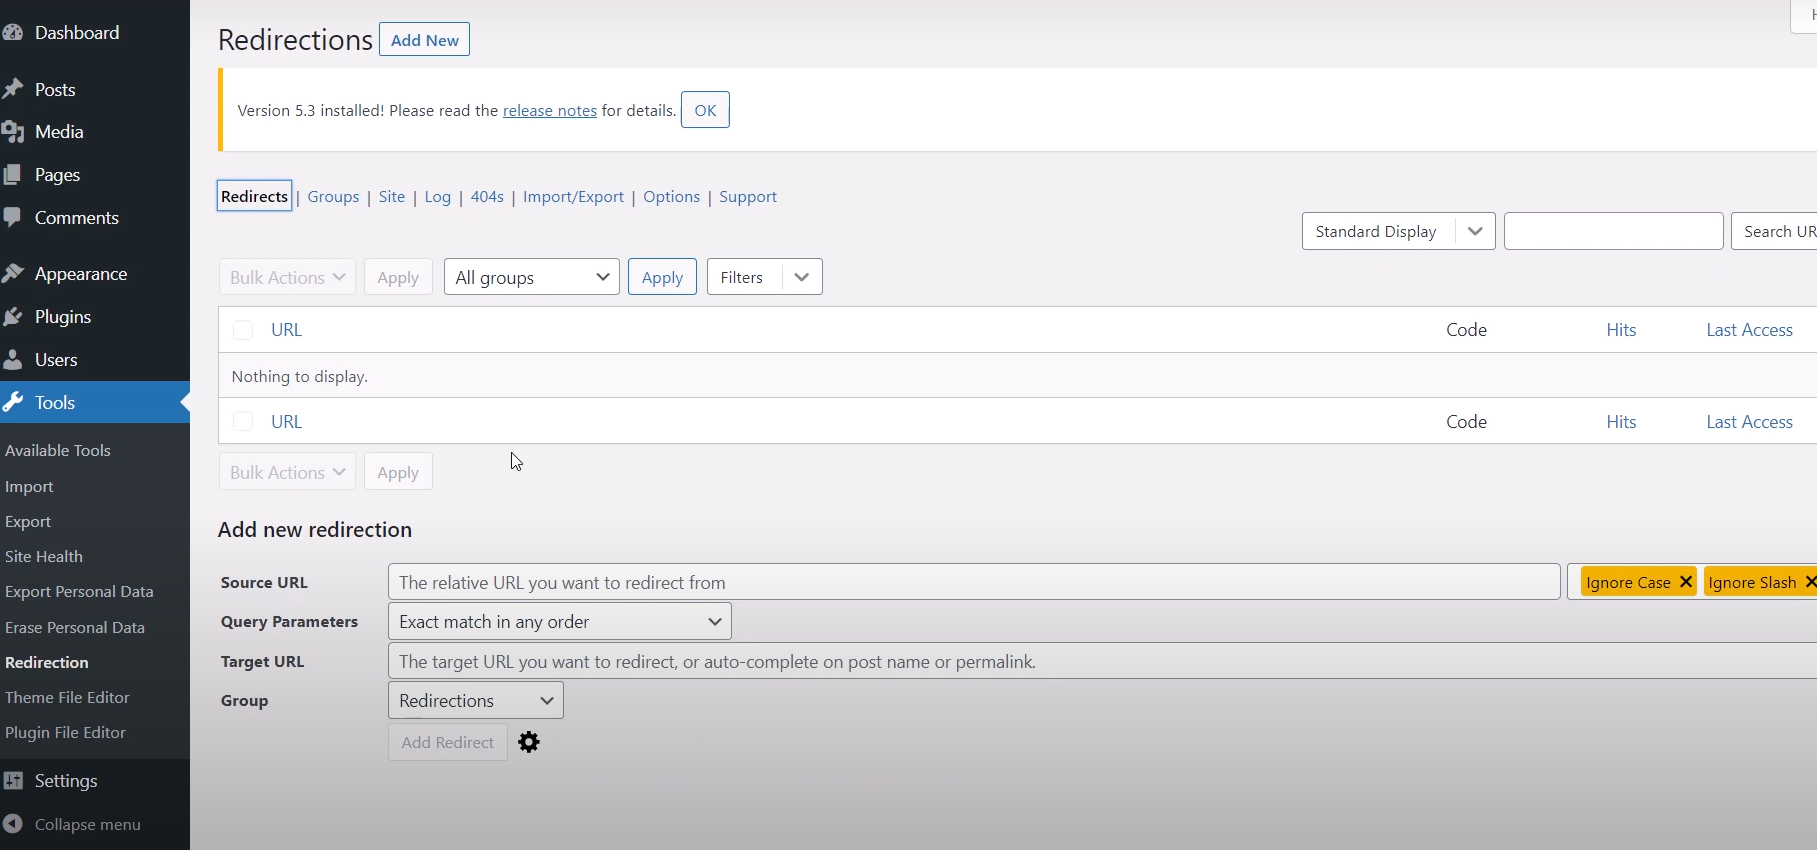Remove the Ignore Case tag via its X
The width and height of the screenshot is (1817, 850).
pyautogui.click(x=1685, y=582)
